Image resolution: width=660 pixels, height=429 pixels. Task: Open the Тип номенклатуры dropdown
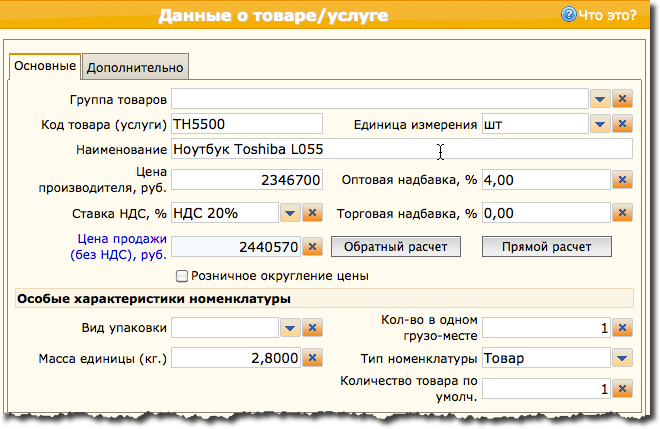[x=622, y=358]
